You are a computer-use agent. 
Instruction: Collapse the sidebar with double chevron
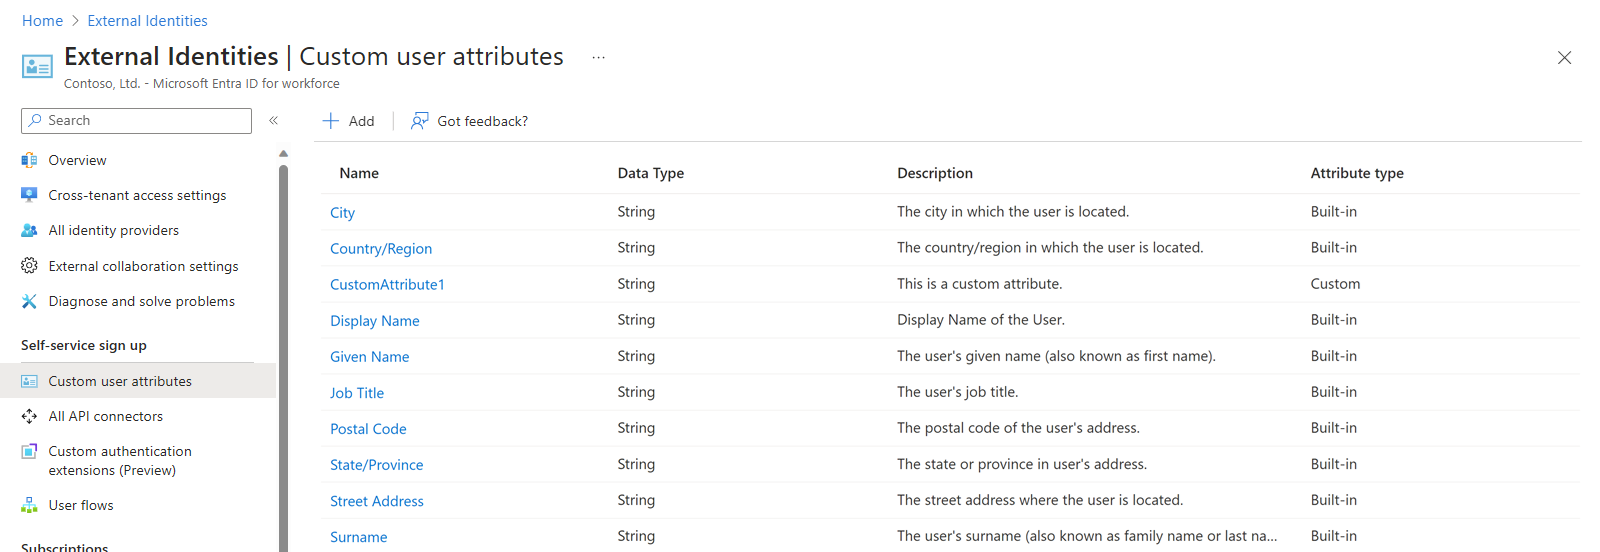pyautogui.click(x=273, y=120)
